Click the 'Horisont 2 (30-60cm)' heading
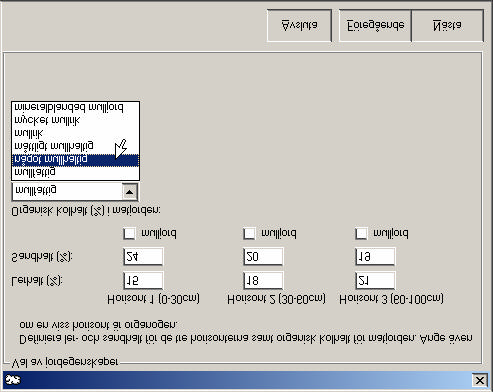The image size is (493, 392). (x=276, y=299)
